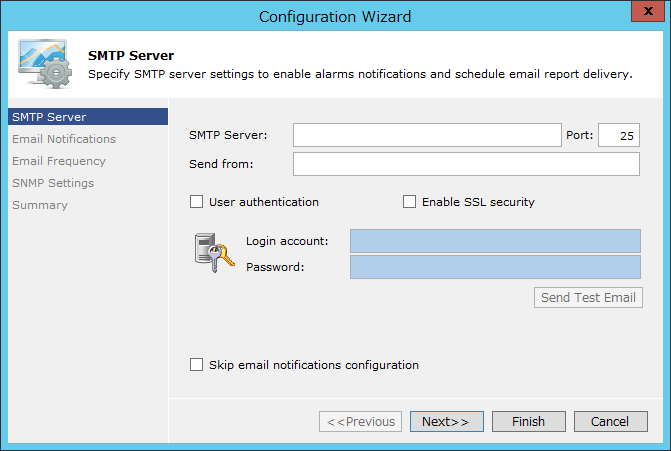This screenshot has height=451, width=671.
Task: Click the Next>> button
Action: pos(447,421)
